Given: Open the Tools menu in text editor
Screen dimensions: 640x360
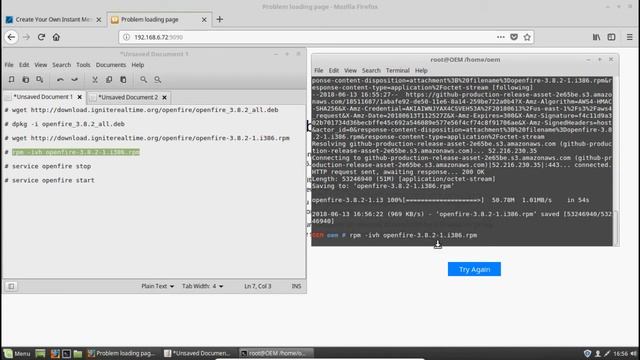Looking at the screenshot, I should [83, 65].
